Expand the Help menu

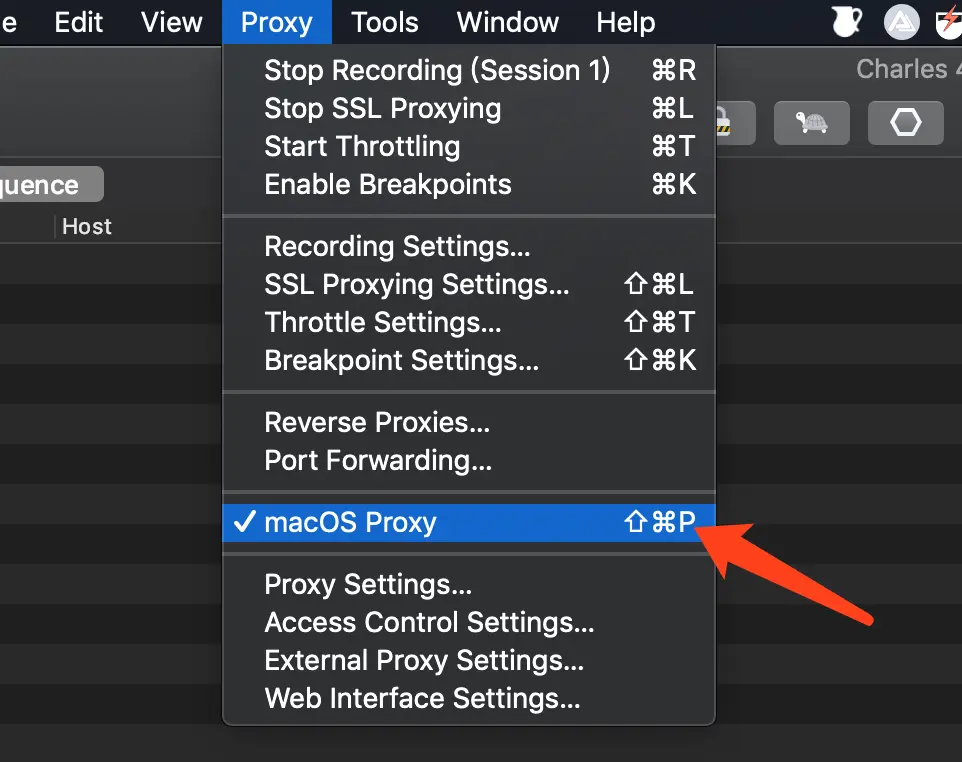tap(626, 22)
